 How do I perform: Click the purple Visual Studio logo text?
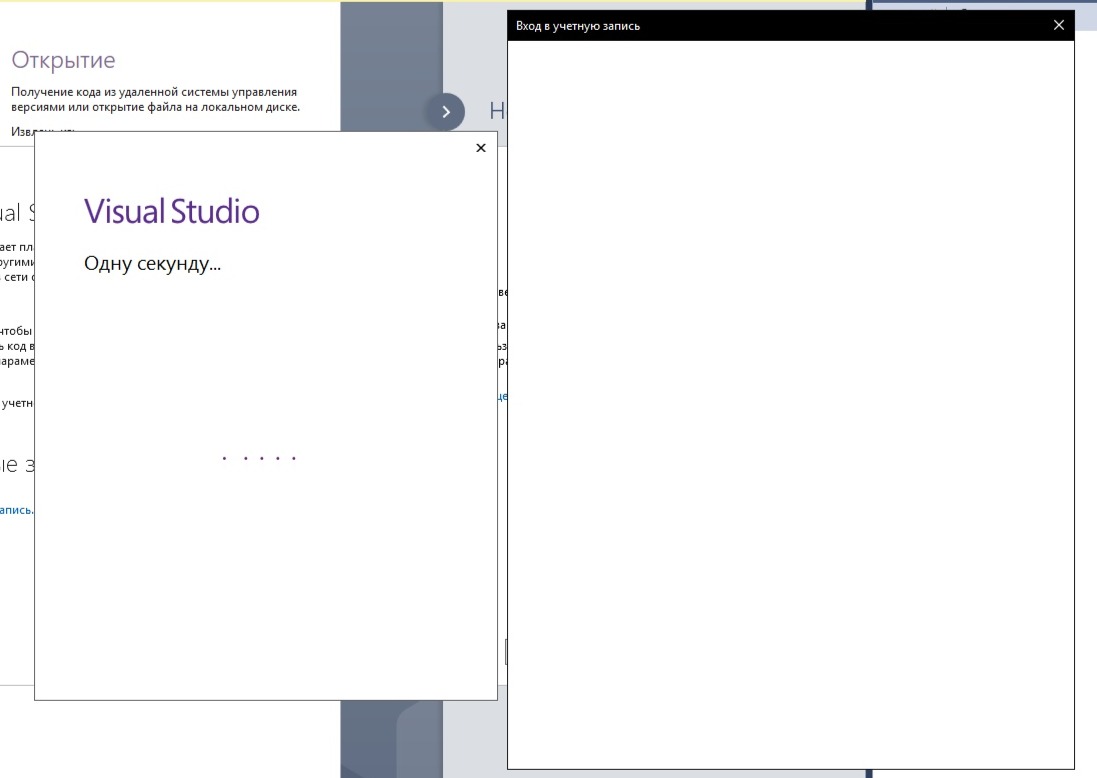[171, 211]
